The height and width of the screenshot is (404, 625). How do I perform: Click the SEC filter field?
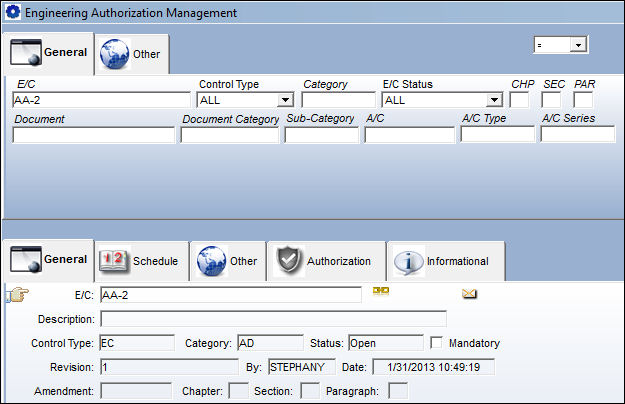click(x=551, y=100)
